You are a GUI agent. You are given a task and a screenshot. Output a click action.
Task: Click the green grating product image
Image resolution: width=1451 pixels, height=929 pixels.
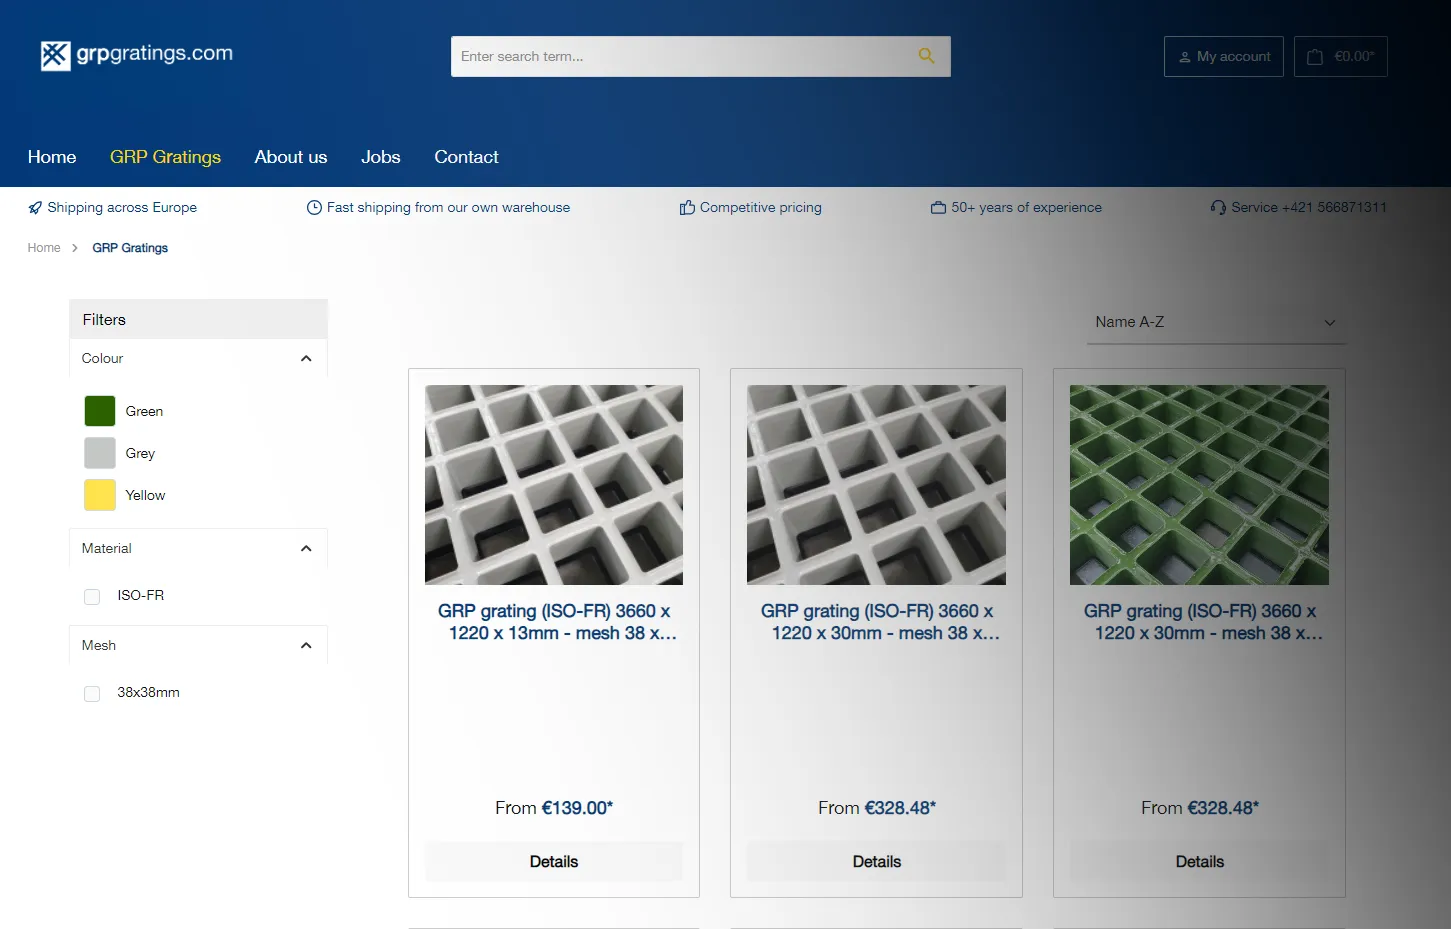[1199, 484]
